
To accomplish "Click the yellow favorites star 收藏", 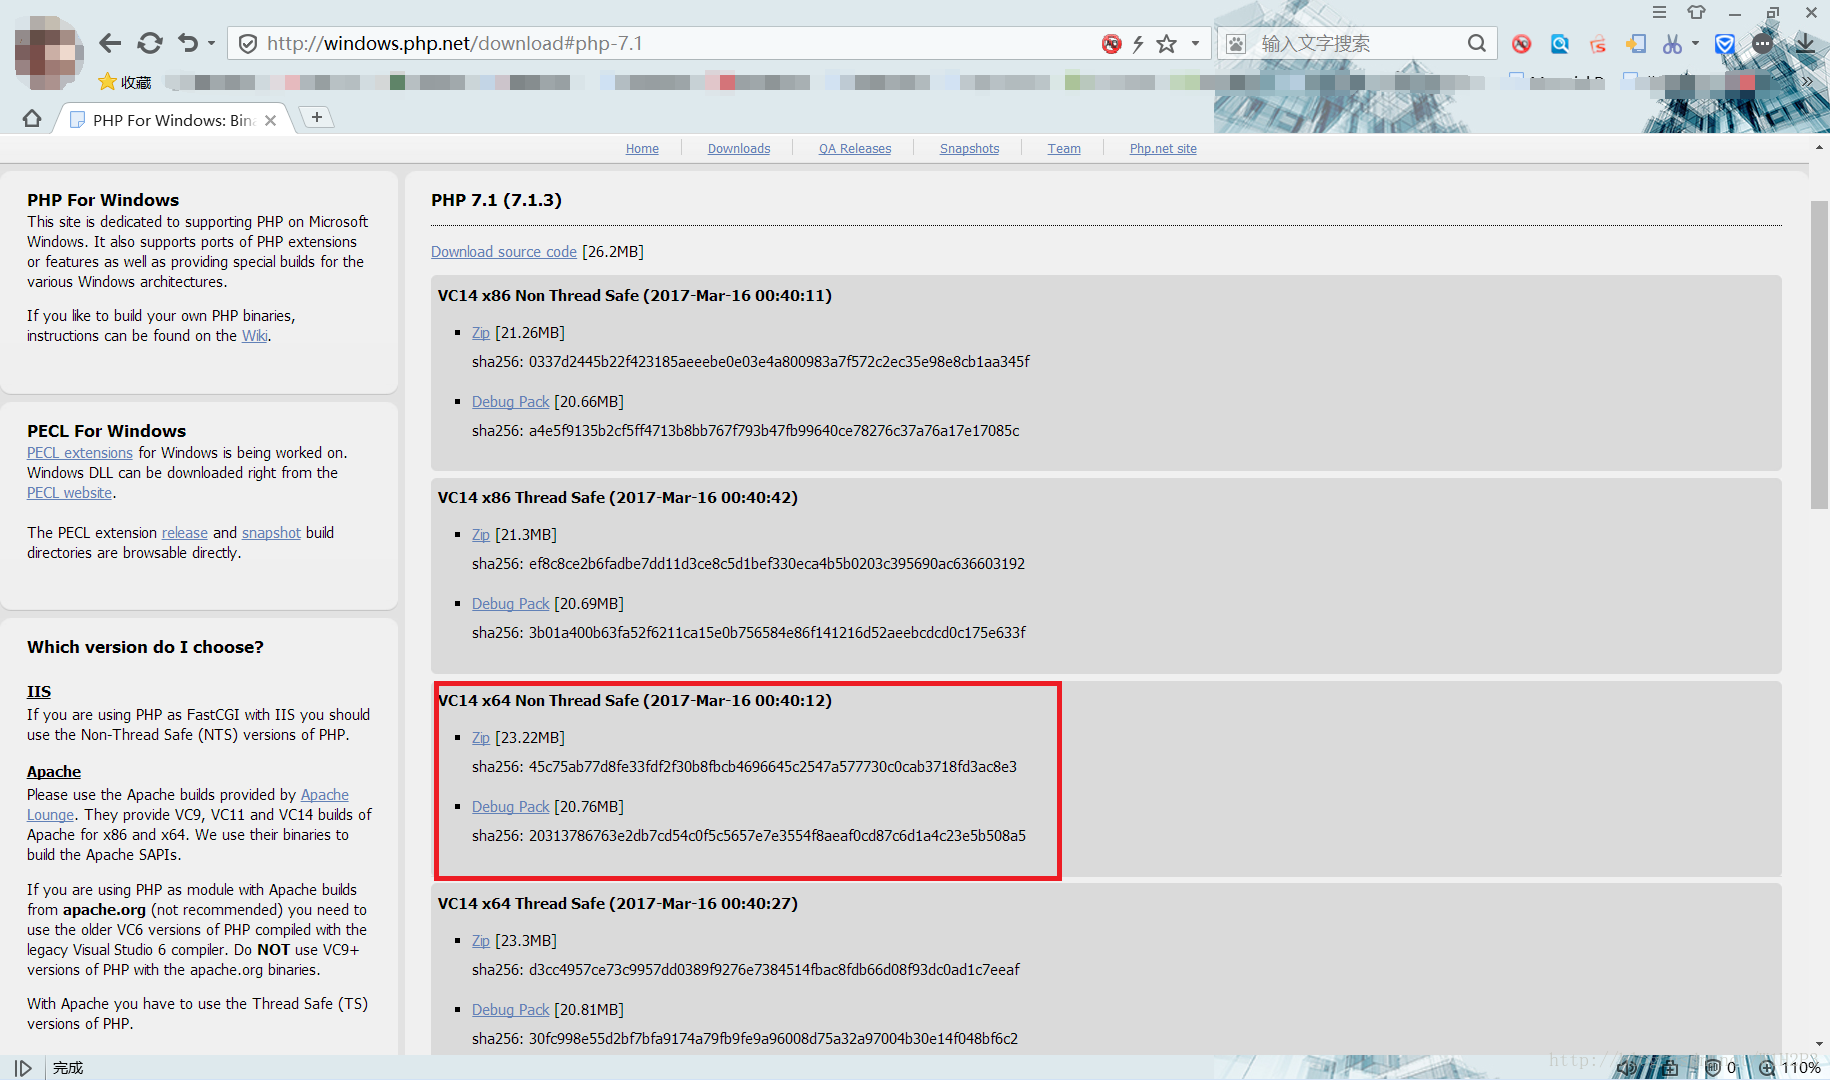I will point(125,82).
